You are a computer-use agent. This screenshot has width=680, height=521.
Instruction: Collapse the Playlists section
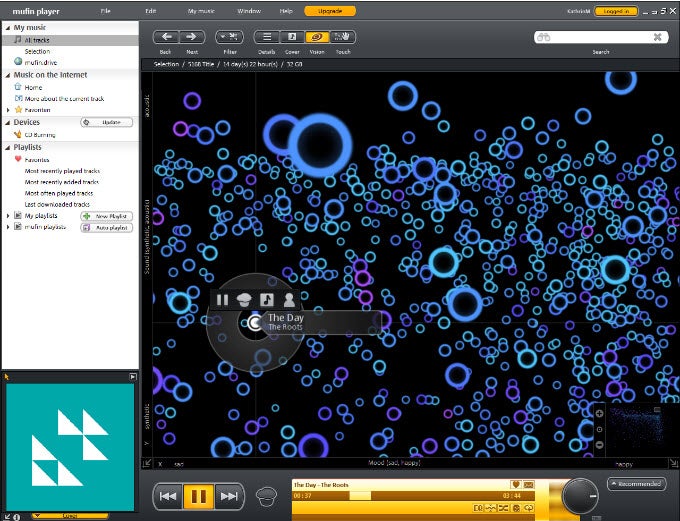coord(7,148)
